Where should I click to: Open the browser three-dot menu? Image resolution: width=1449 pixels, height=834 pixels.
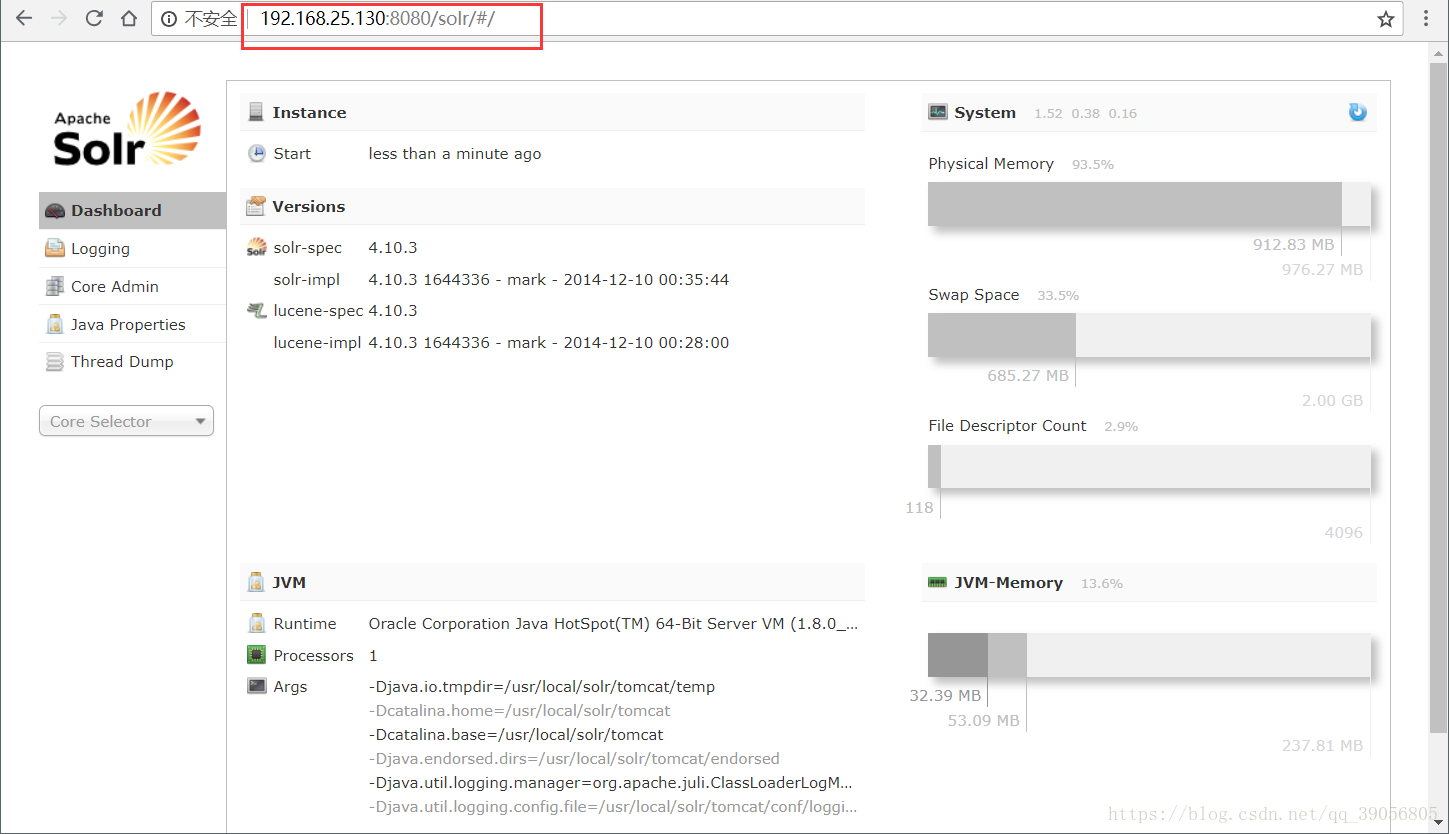coord(1426,19)
